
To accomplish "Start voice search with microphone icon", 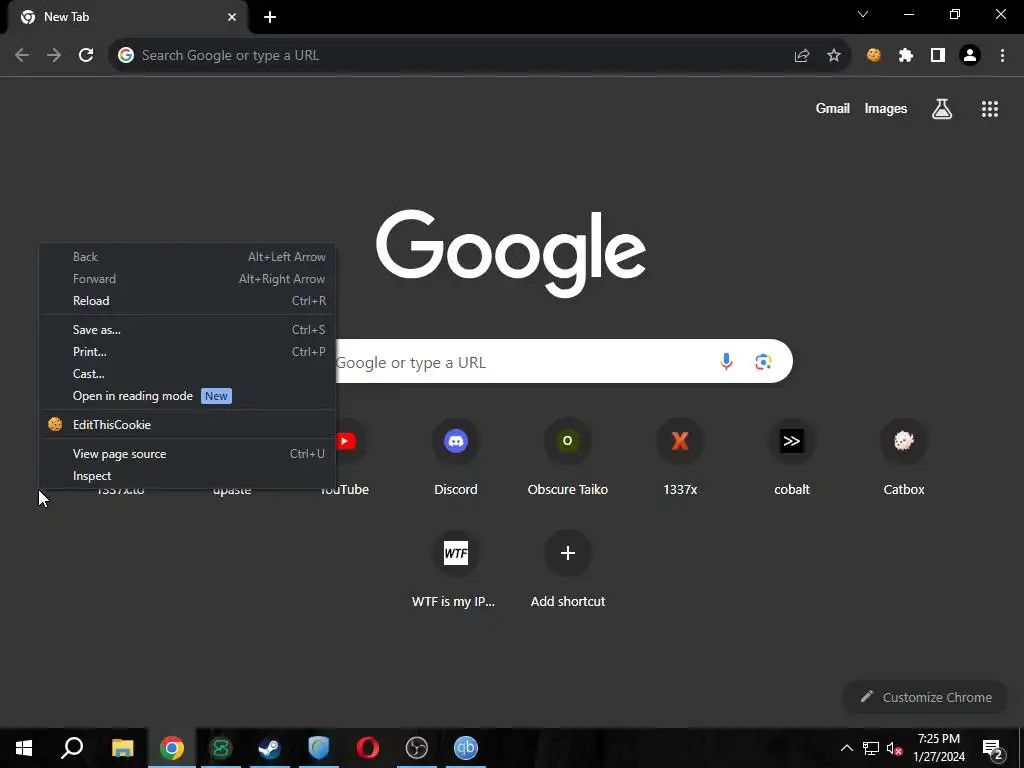I will coord(726,361).
